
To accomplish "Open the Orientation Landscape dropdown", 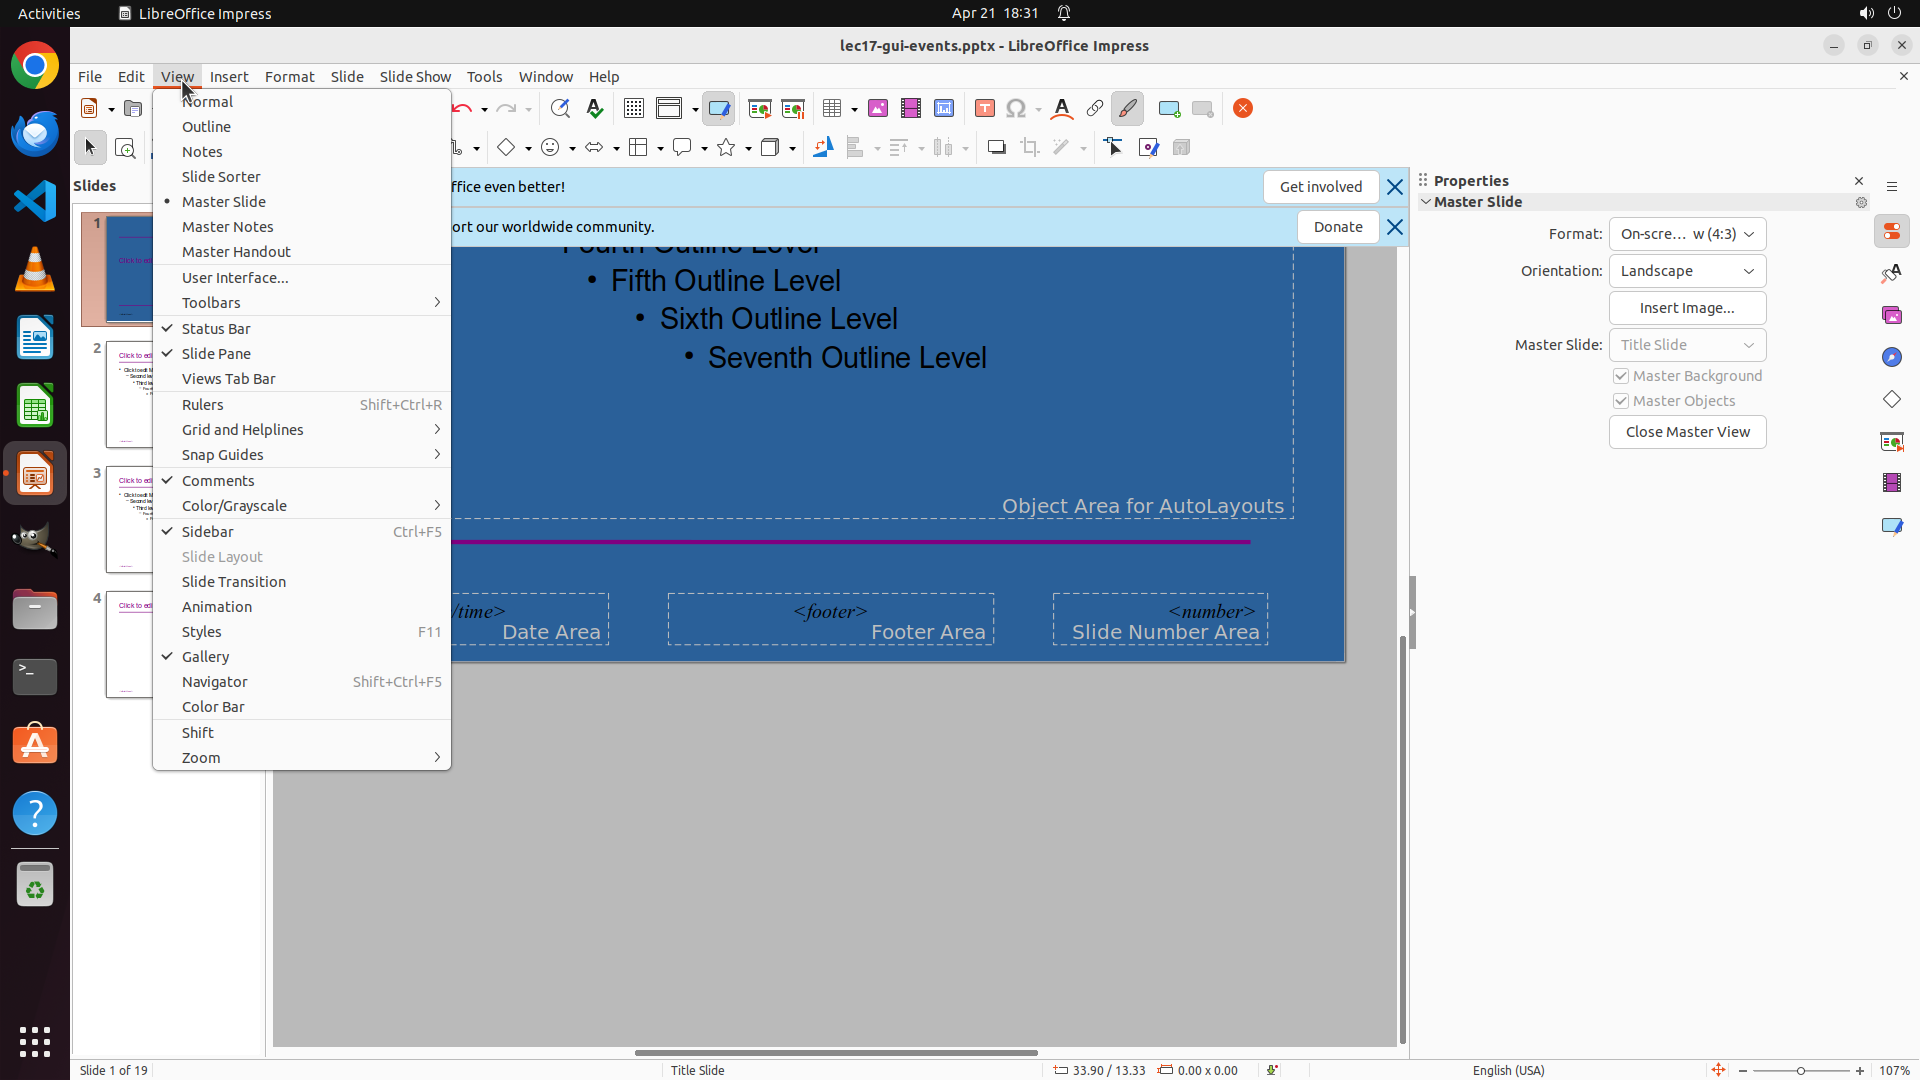I will (1687, 271).
